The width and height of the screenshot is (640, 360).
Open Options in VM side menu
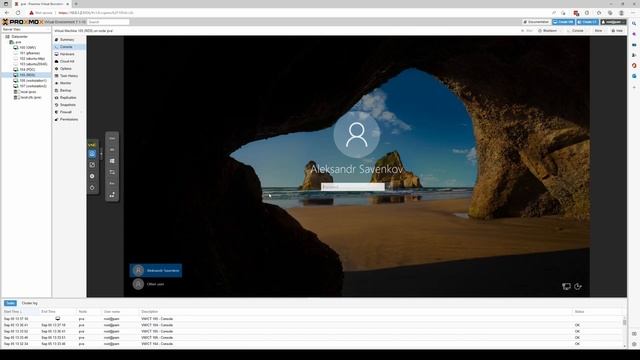pos(66,69)
